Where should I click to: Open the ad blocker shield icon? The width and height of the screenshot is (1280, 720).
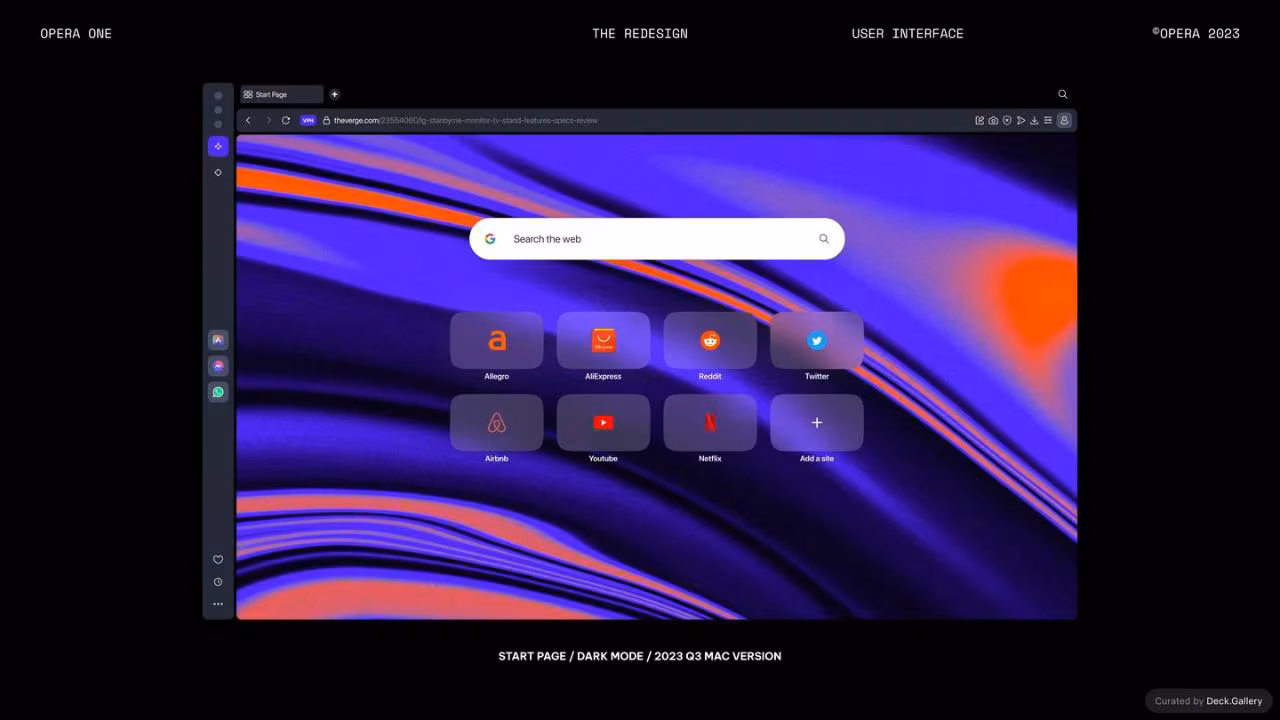click(1007, 120)
